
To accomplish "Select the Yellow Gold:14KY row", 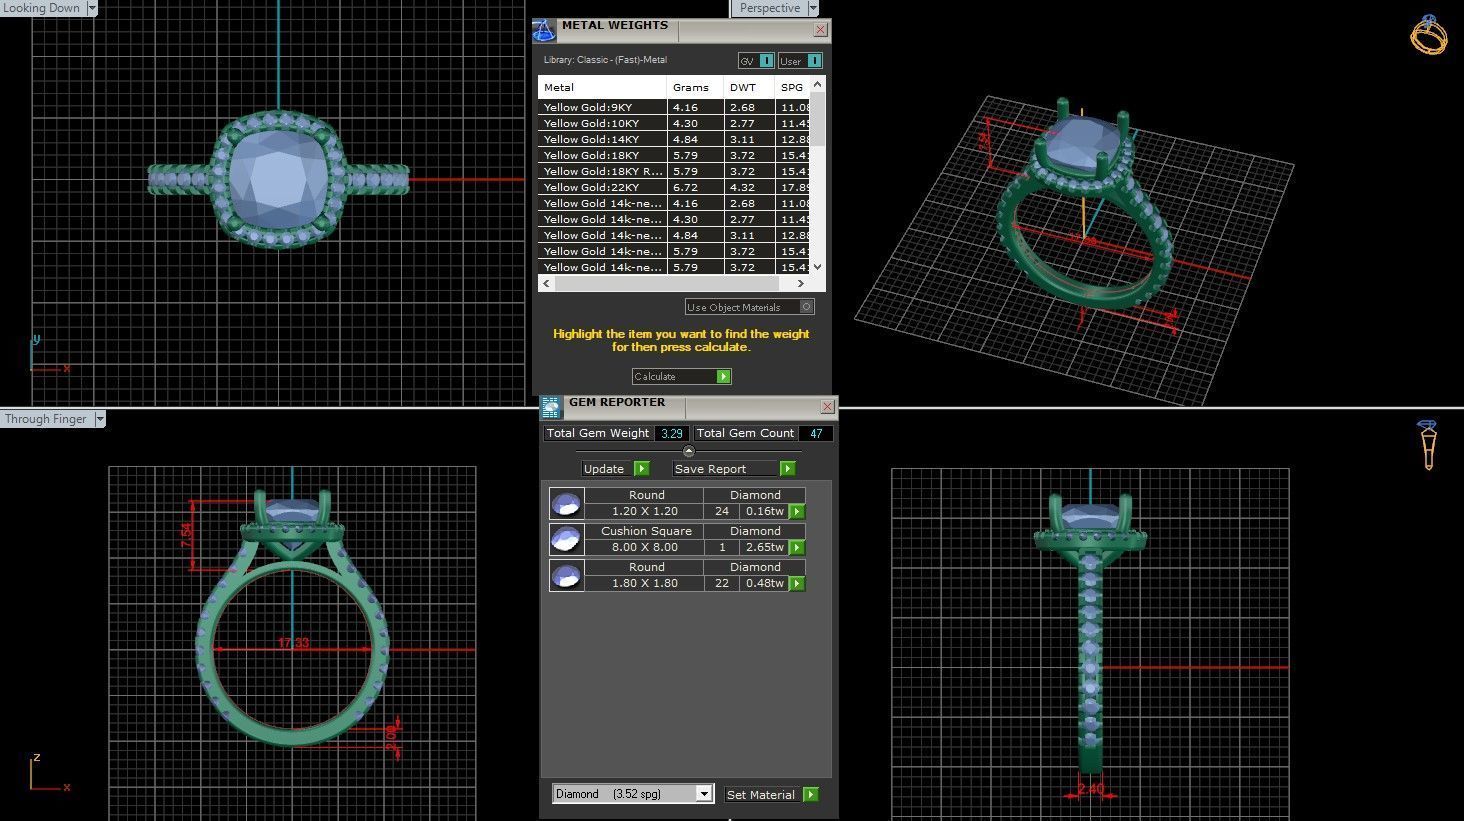I will pos(675,139).
